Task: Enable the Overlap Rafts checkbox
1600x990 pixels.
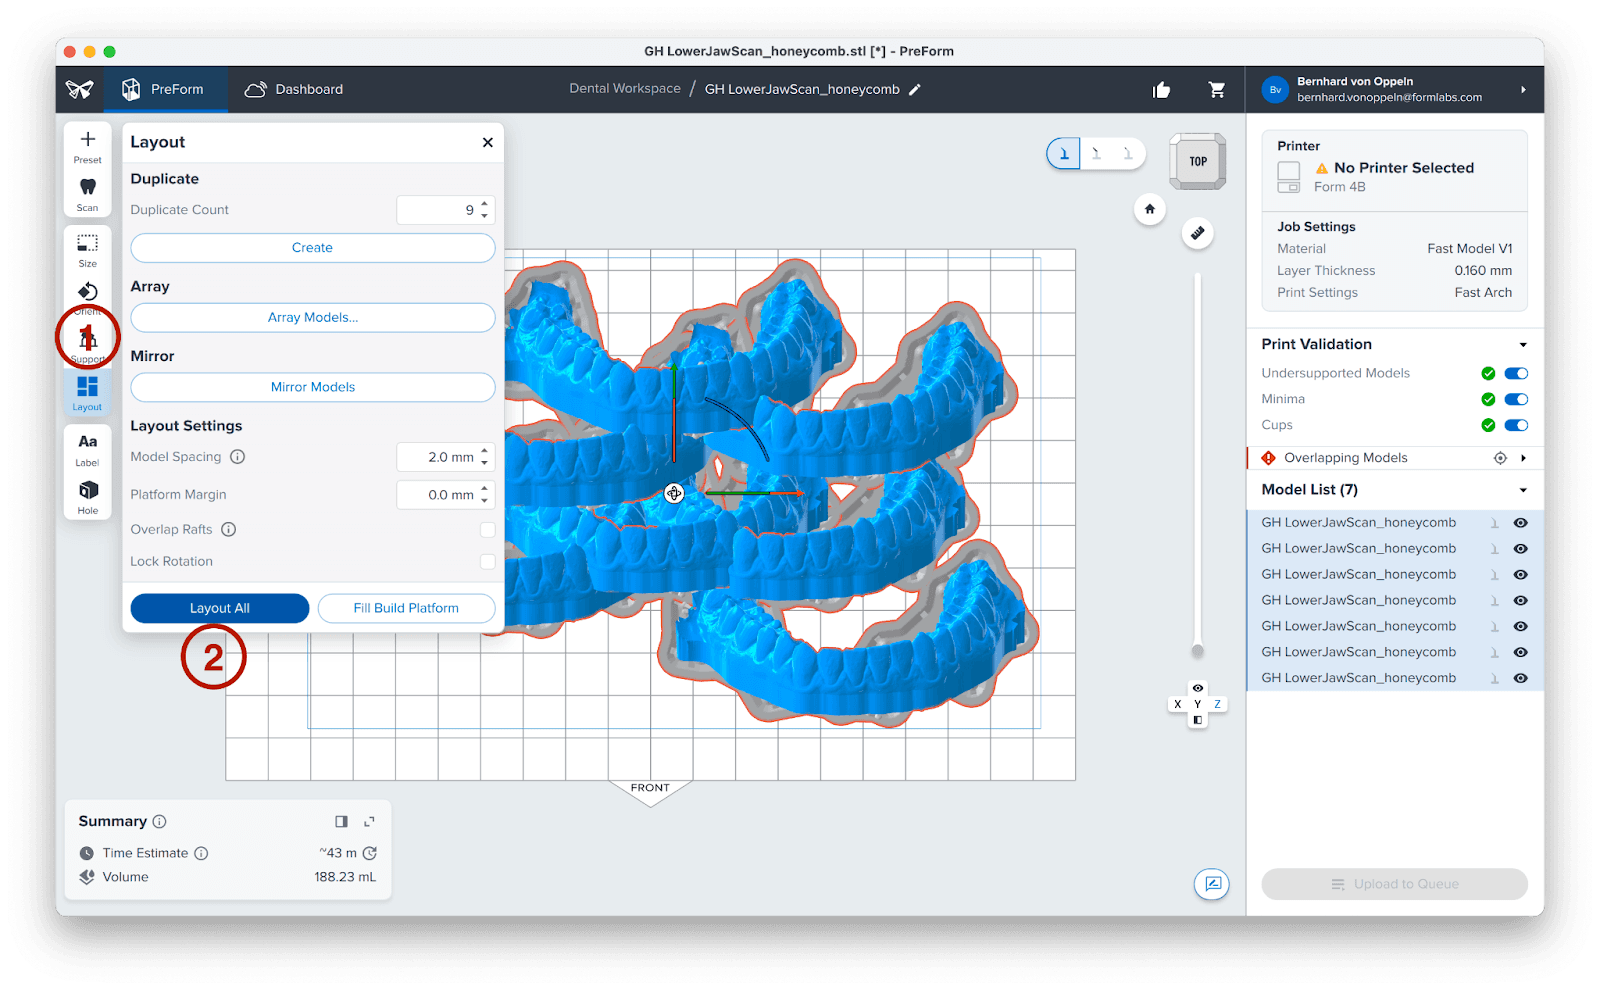Action: [487, 530]
